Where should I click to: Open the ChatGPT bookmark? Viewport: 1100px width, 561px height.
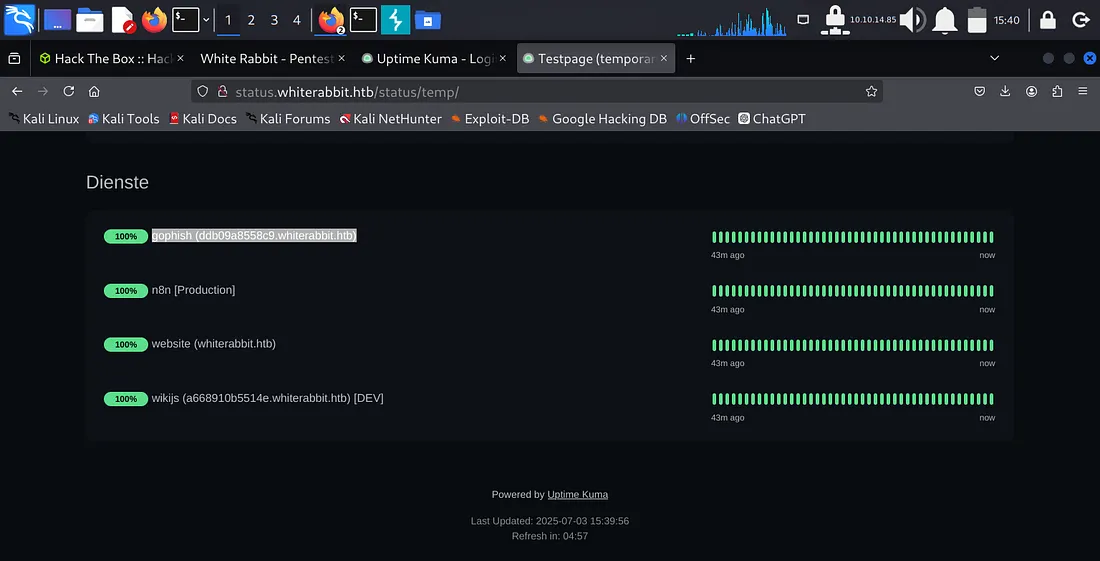772,119
